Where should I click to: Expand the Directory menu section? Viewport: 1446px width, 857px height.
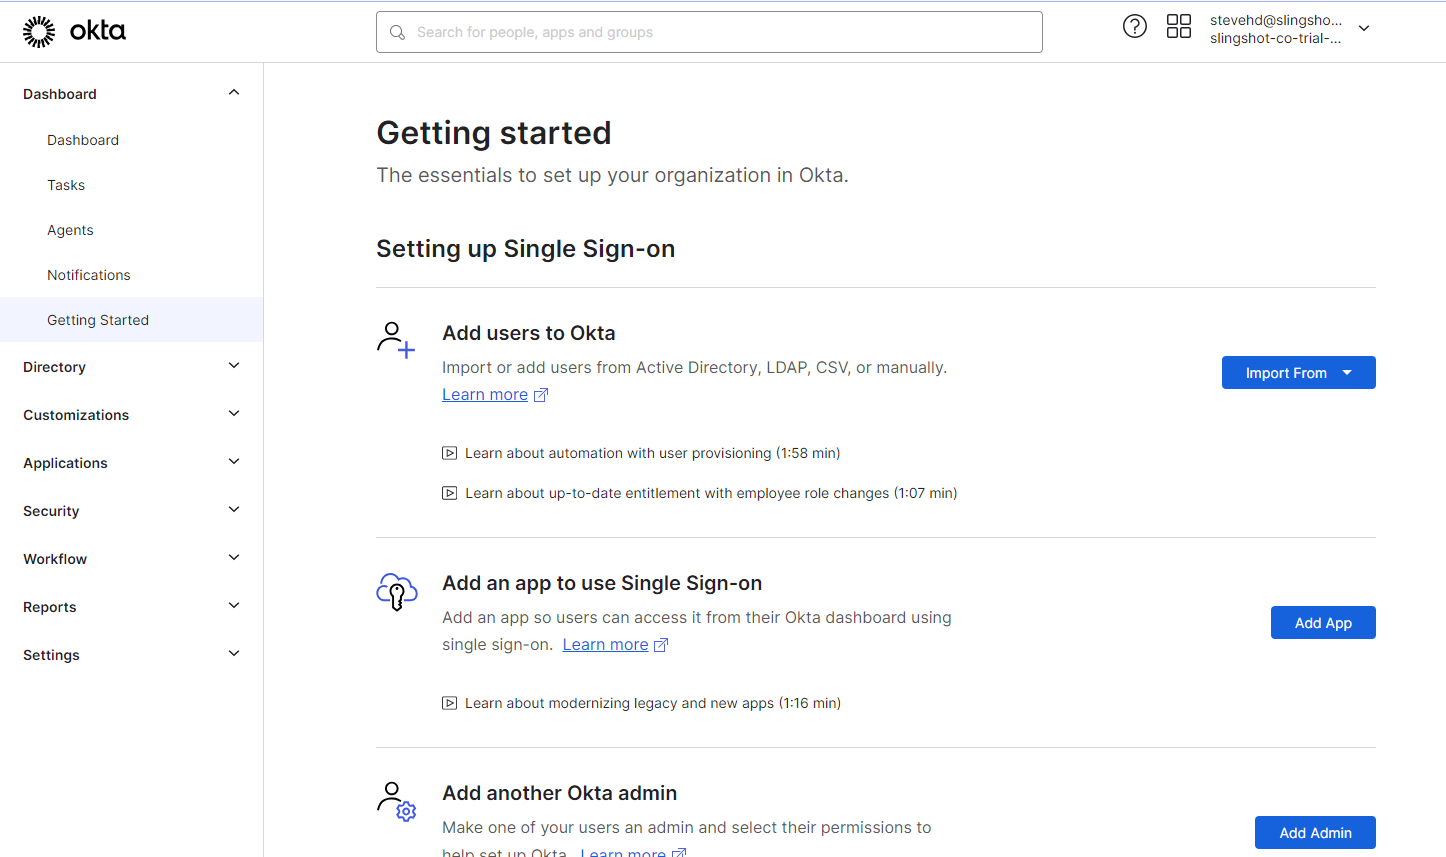[x=132, y=367]
